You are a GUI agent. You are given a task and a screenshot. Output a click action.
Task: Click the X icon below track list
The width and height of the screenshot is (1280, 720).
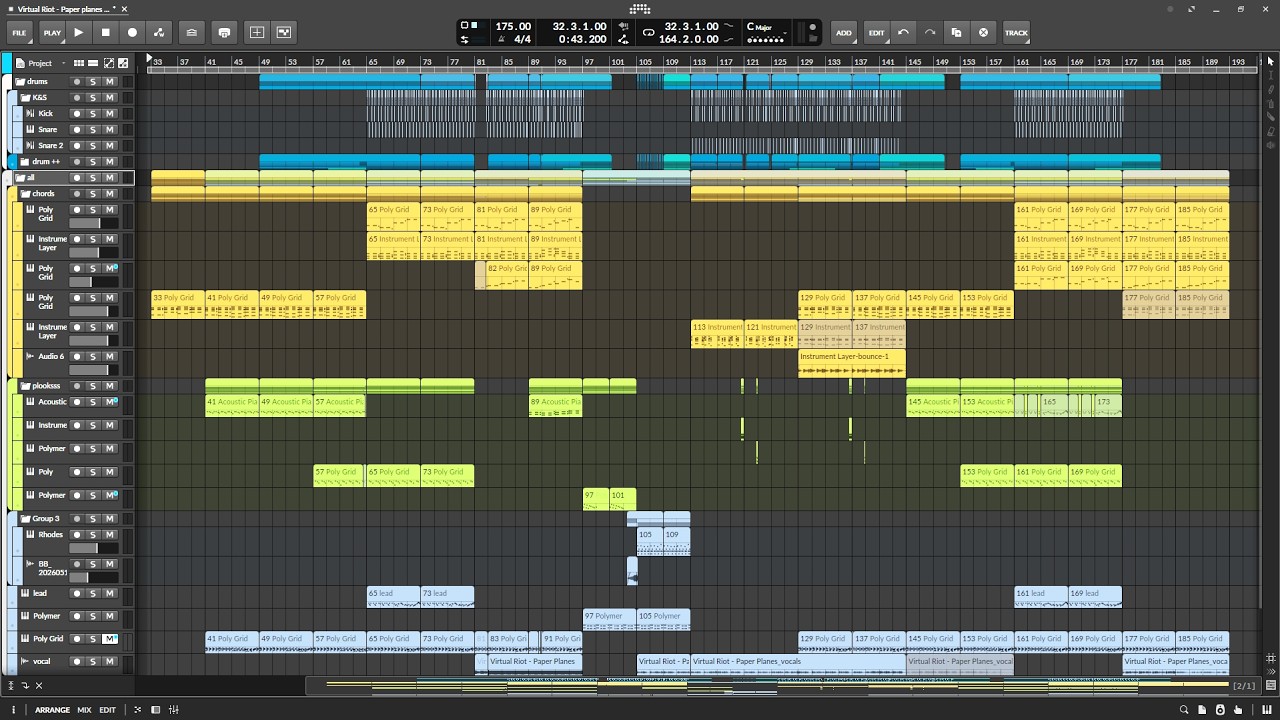click(x=39, y=685)
